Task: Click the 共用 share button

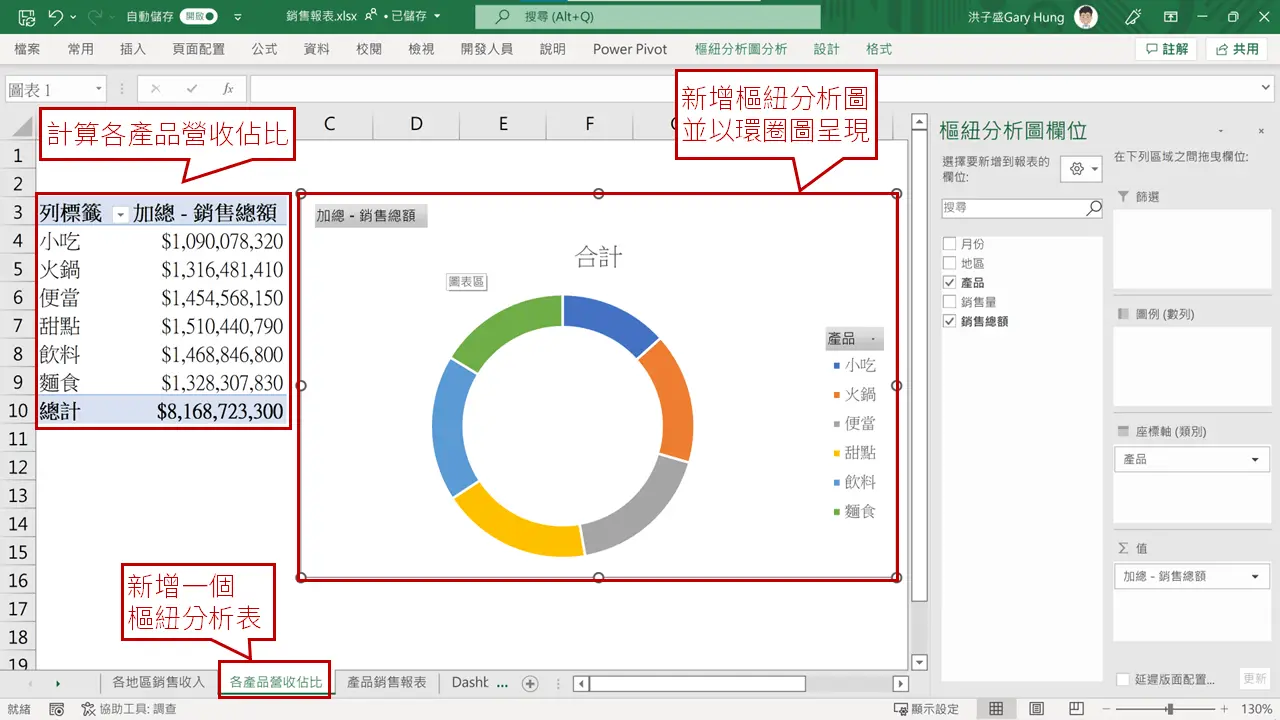Action: pos(1237,49)
